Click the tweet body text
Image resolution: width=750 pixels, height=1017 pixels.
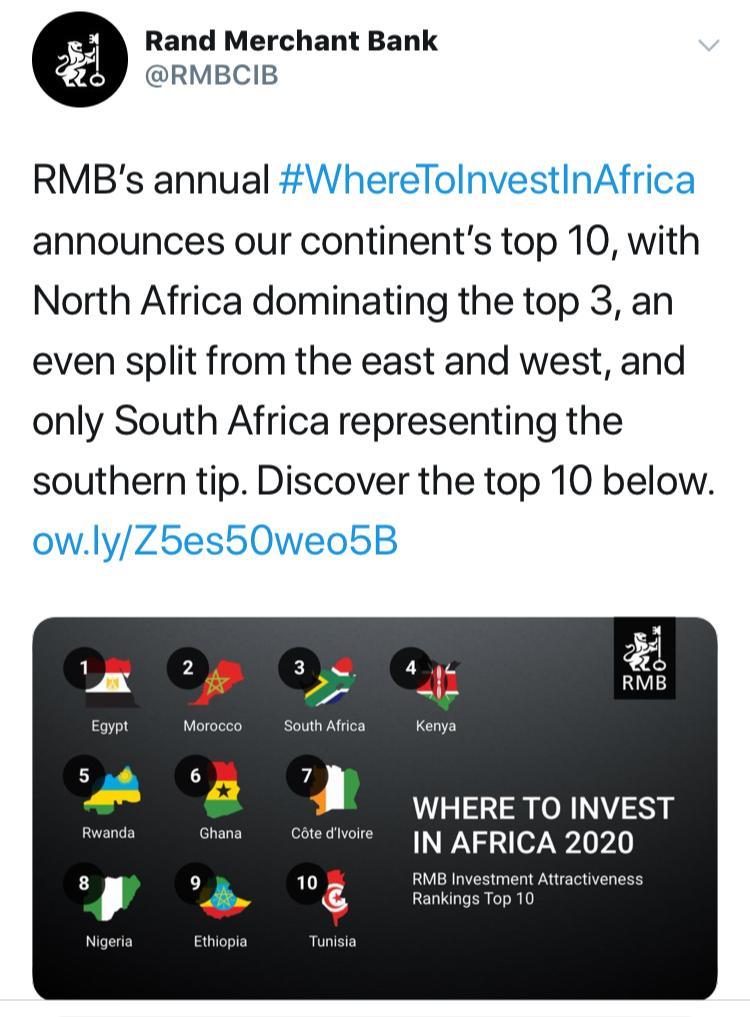click(373, 330)
